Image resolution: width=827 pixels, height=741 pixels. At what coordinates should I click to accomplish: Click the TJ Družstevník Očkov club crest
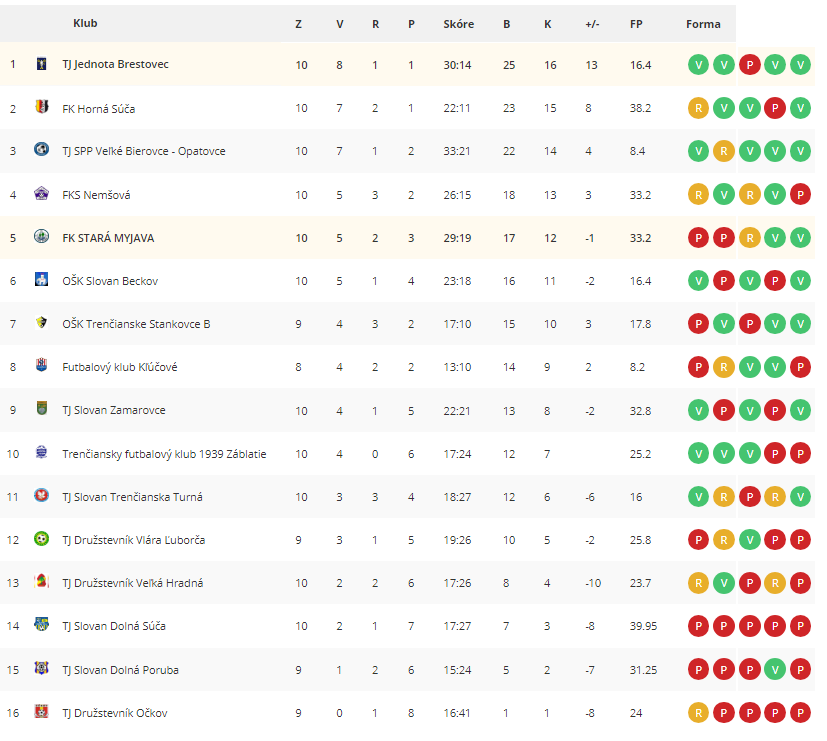tap(41, 711)
